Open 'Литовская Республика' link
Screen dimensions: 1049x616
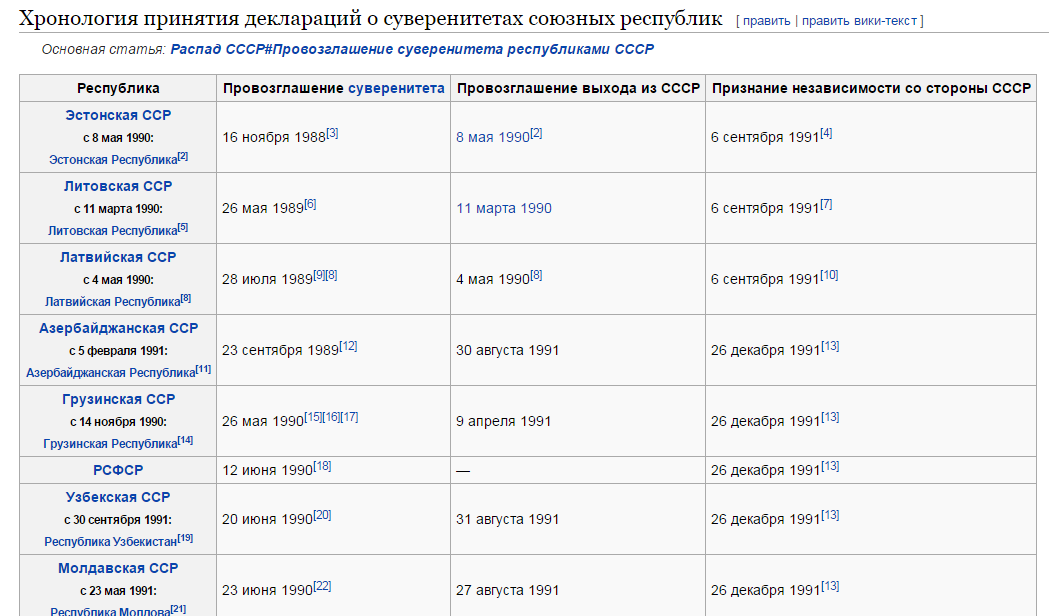click(x=112, y=231)
